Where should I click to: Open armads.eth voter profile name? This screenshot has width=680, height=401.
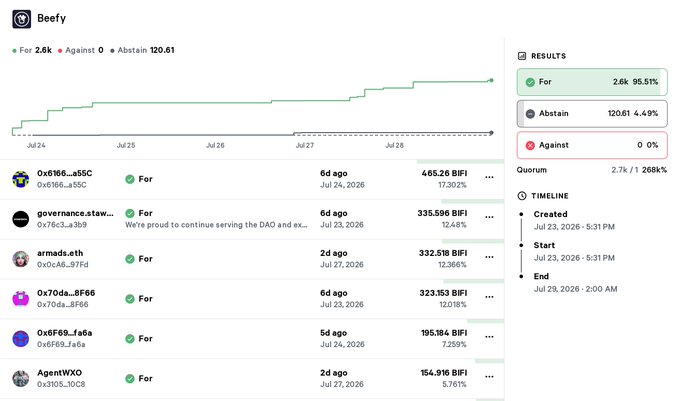coord(60,253)
